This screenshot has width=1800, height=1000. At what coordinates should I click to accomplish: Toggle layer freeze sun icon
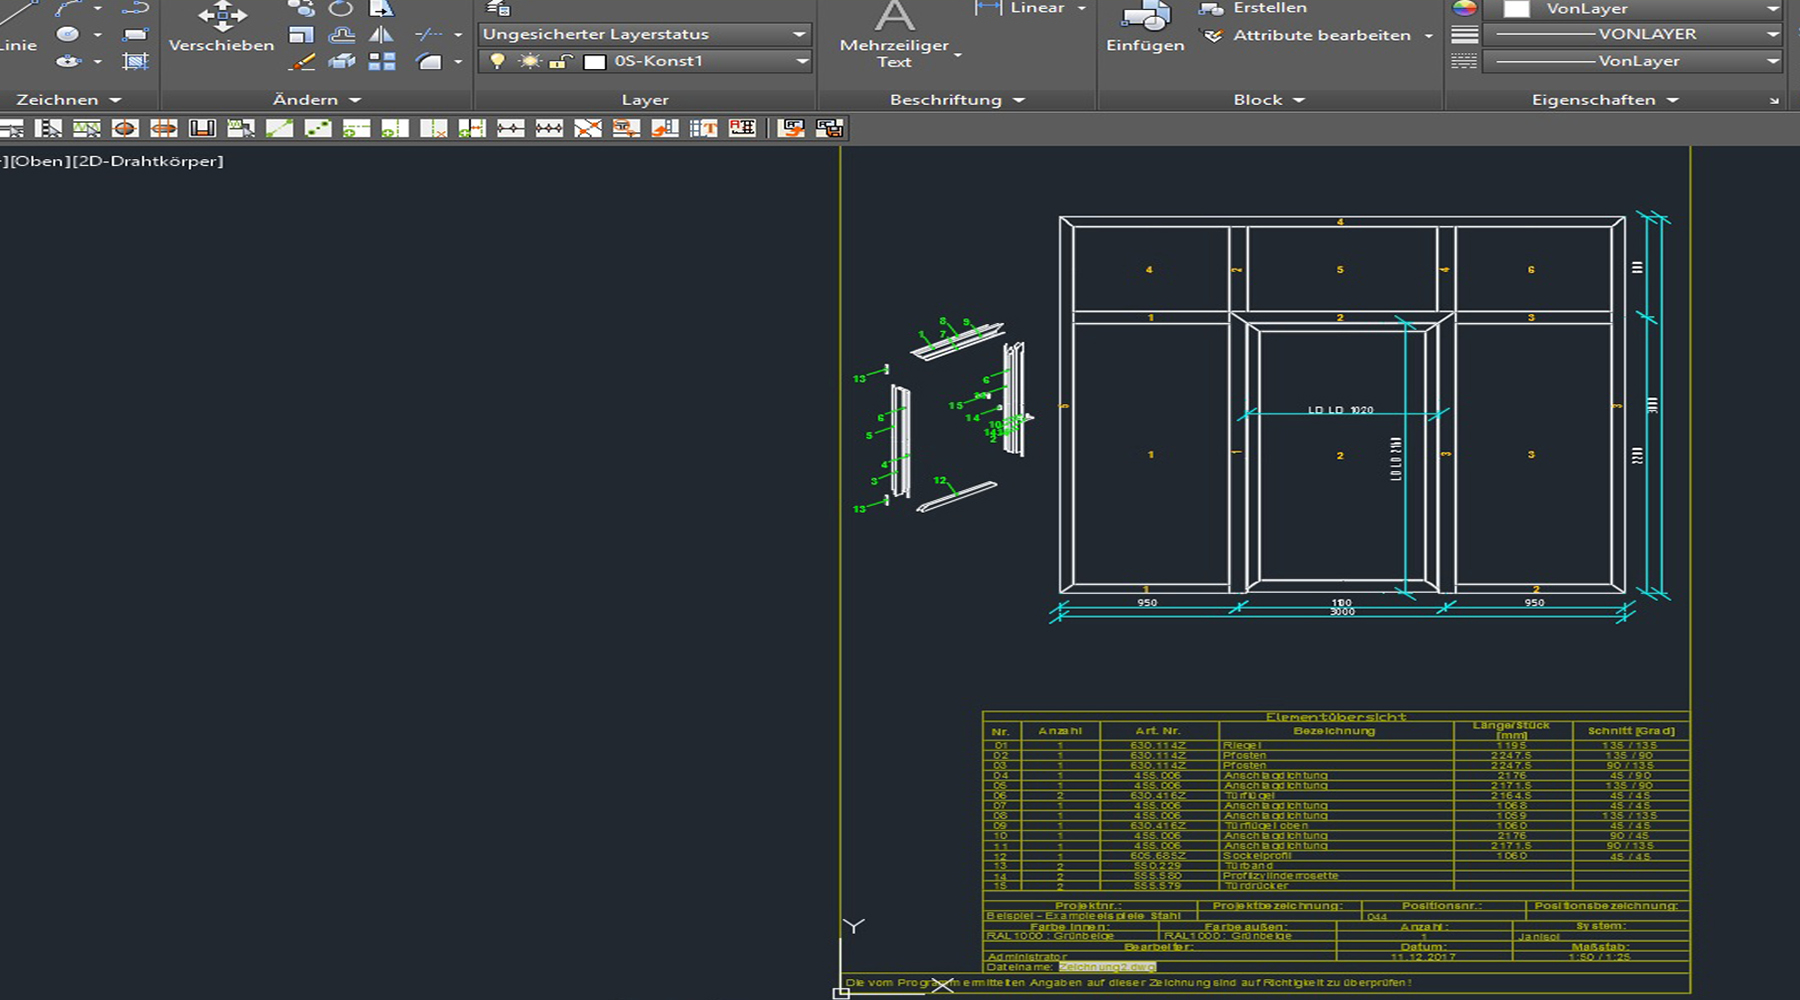tap(529, 61)
